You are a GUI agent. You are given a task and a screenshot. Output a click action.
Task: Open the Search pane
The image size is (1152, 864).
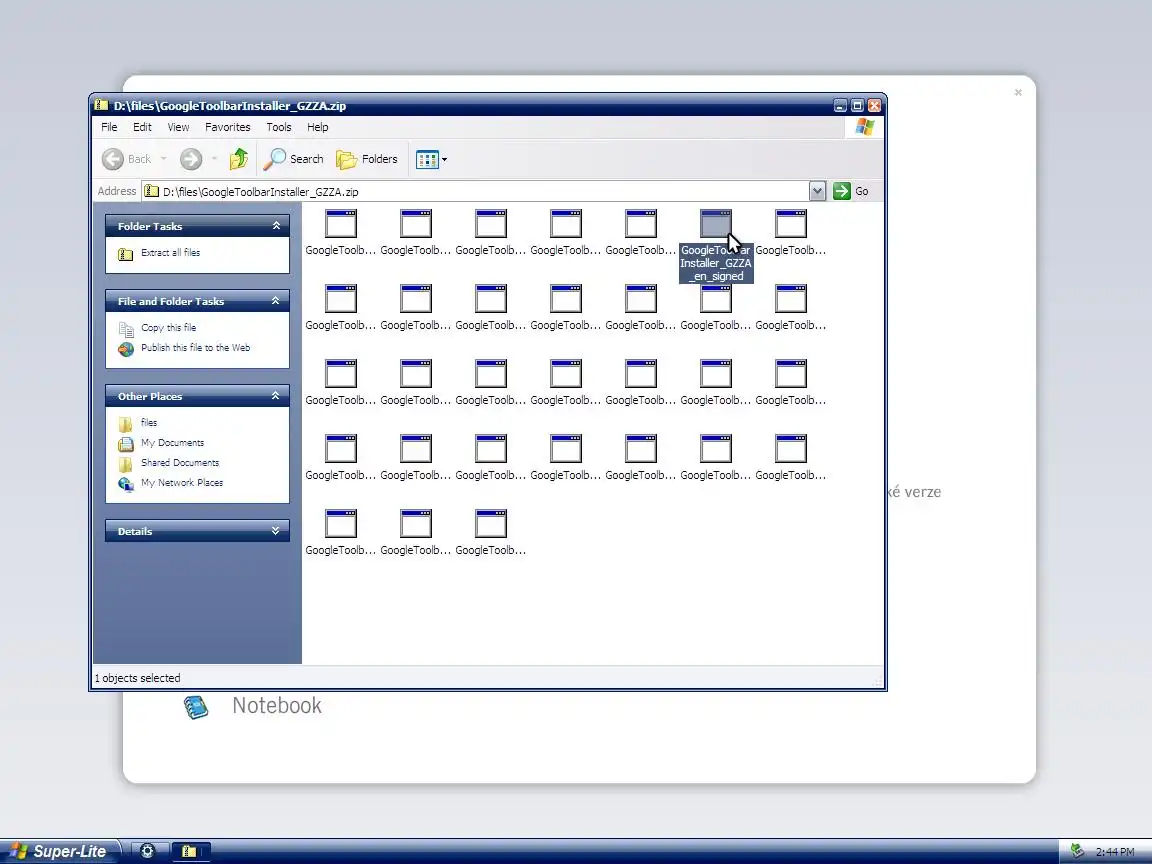pyautogui.click(x=294, y=159)
